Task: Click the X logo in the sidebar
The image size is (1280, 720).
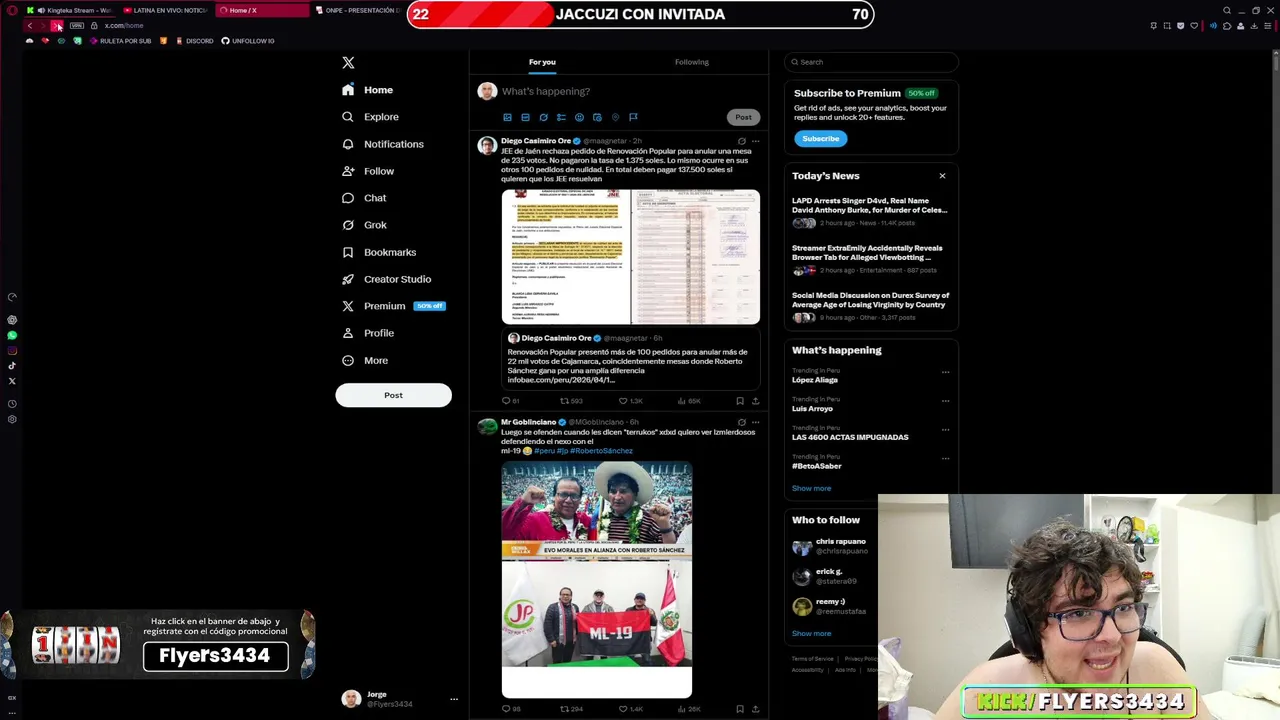Action: pyautogui.click(x=348, y=63)
